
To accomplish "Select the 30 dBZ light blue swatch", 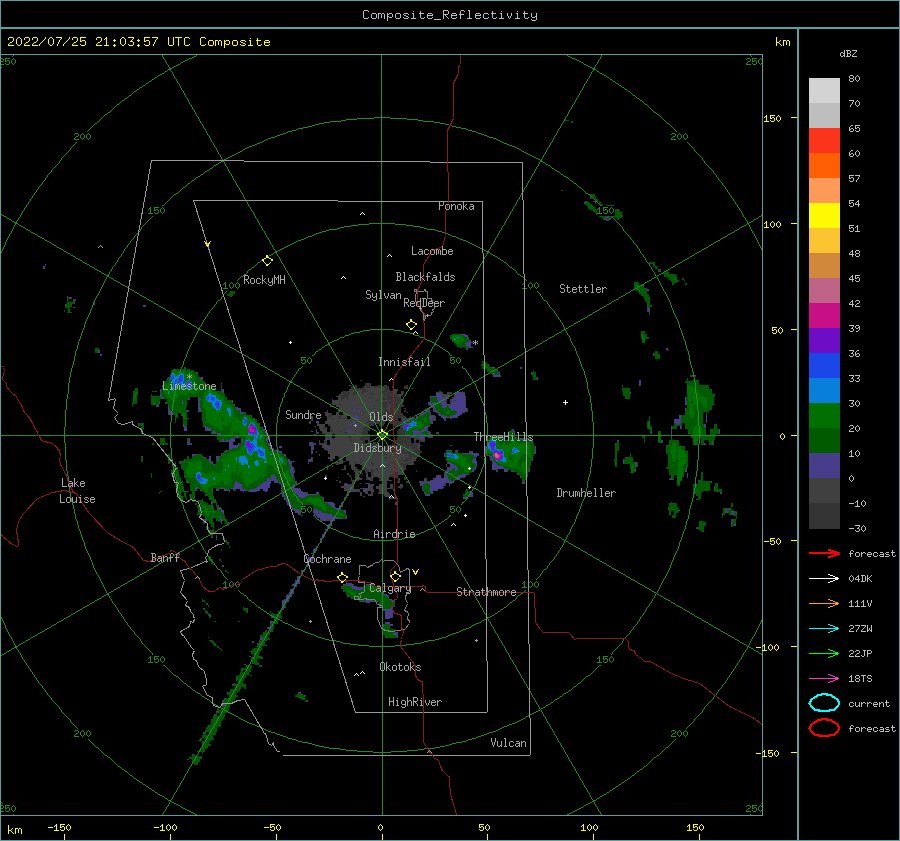I will tap(824, 390).
